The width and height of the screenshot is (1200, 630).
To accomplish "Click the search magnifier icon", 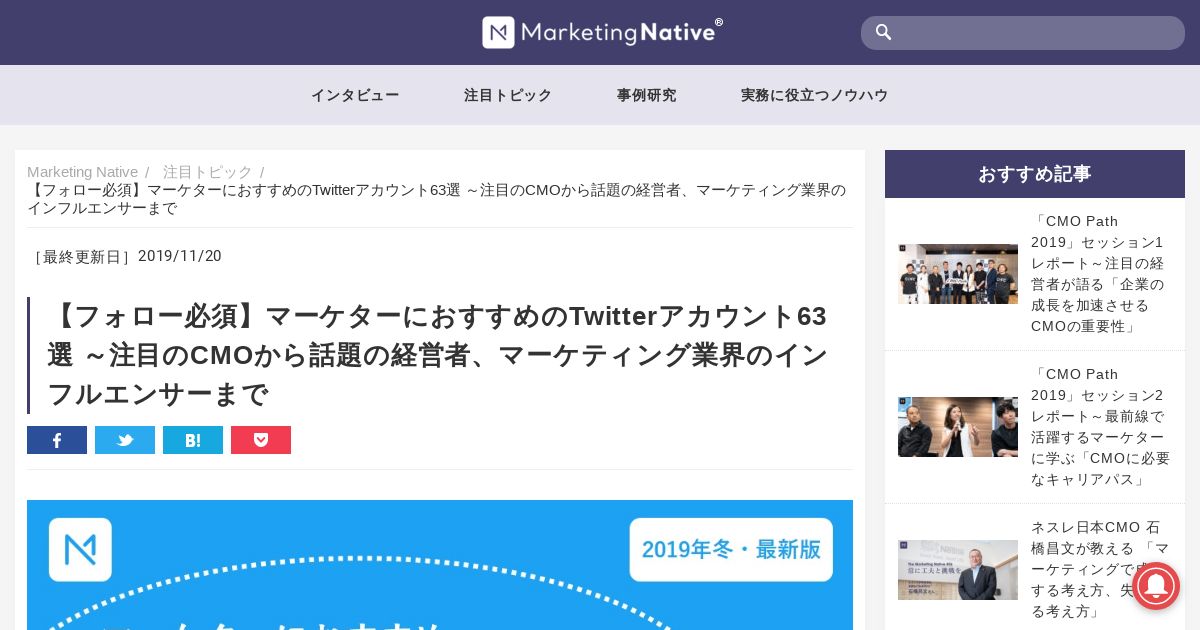I will pos(883,33).
